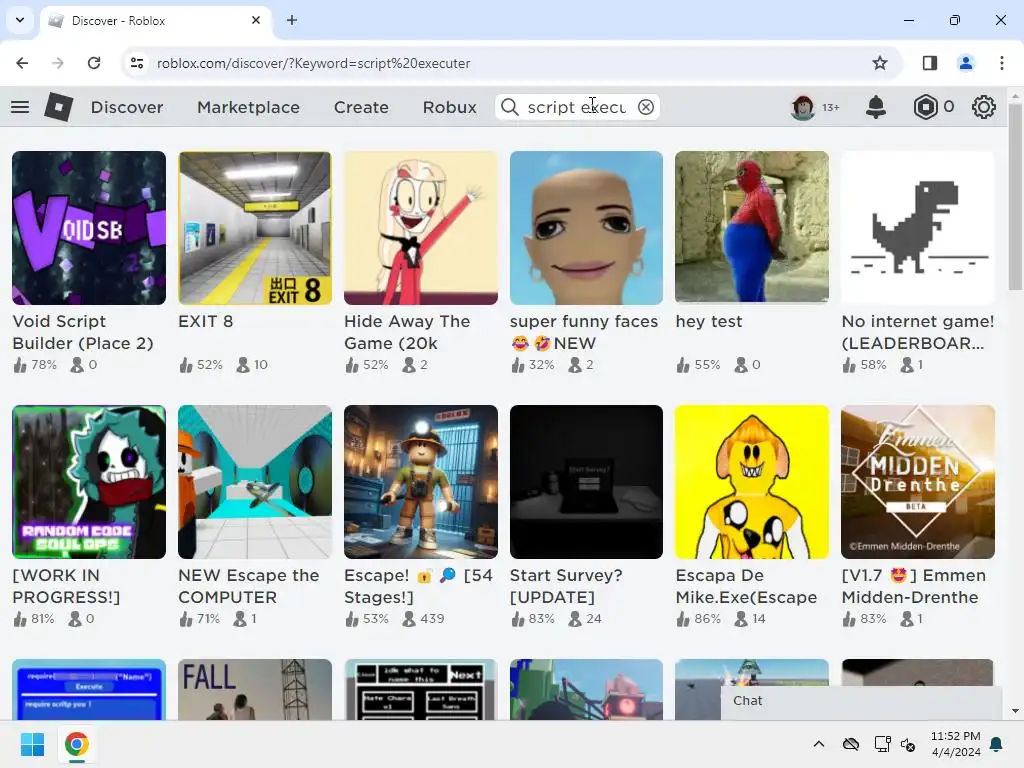The height and width of the screenshot is (768, 1024).
Task: Click the Chrome icon in the taskbar
Action: 76,744
